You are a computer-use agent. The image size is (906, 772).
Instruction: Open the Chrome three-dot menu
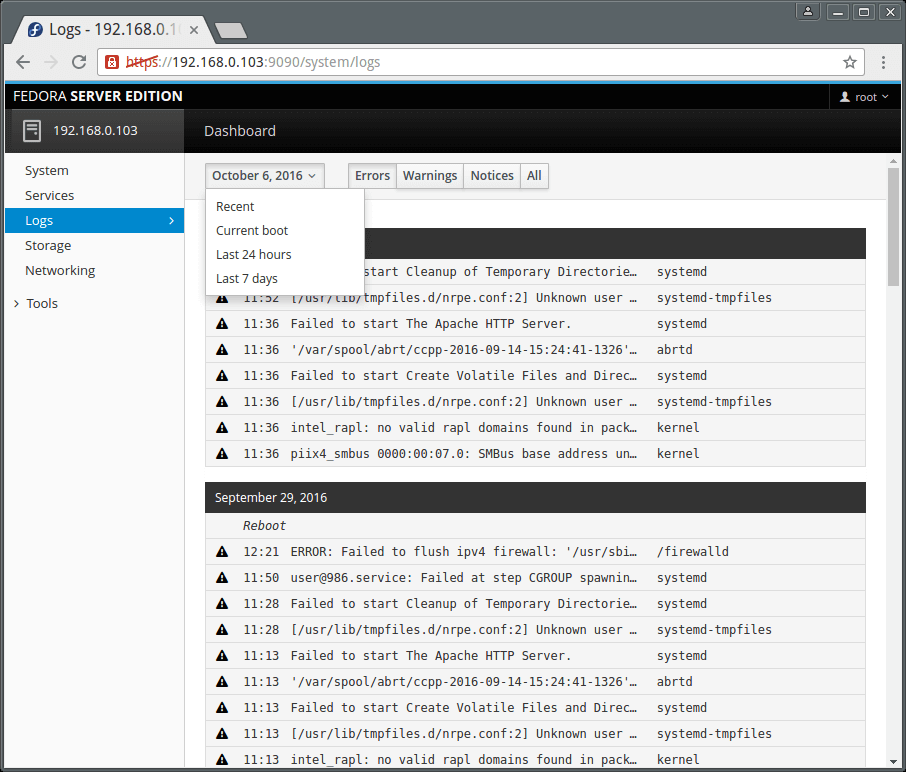(x=883, y=62)
